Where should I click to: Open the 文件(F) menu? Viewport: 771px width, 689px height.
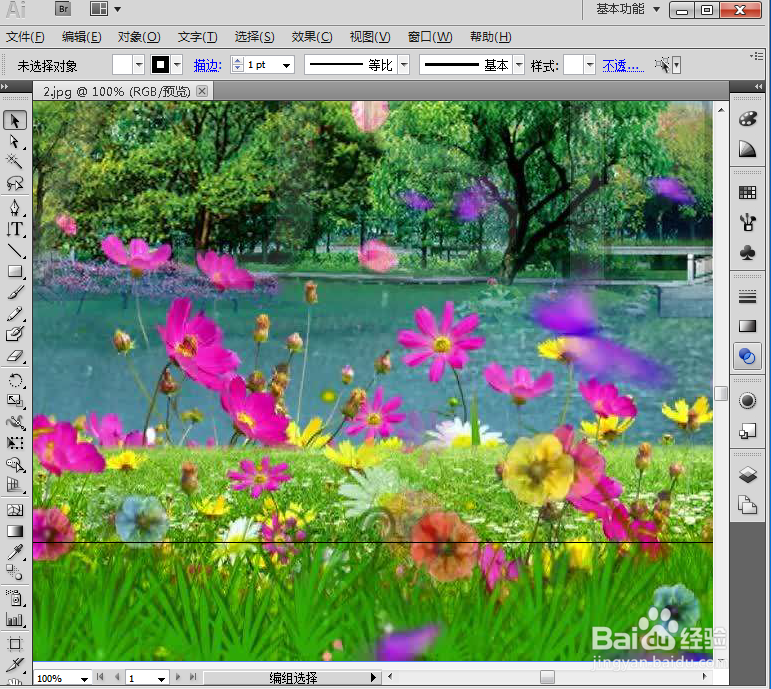click(25, 37)
